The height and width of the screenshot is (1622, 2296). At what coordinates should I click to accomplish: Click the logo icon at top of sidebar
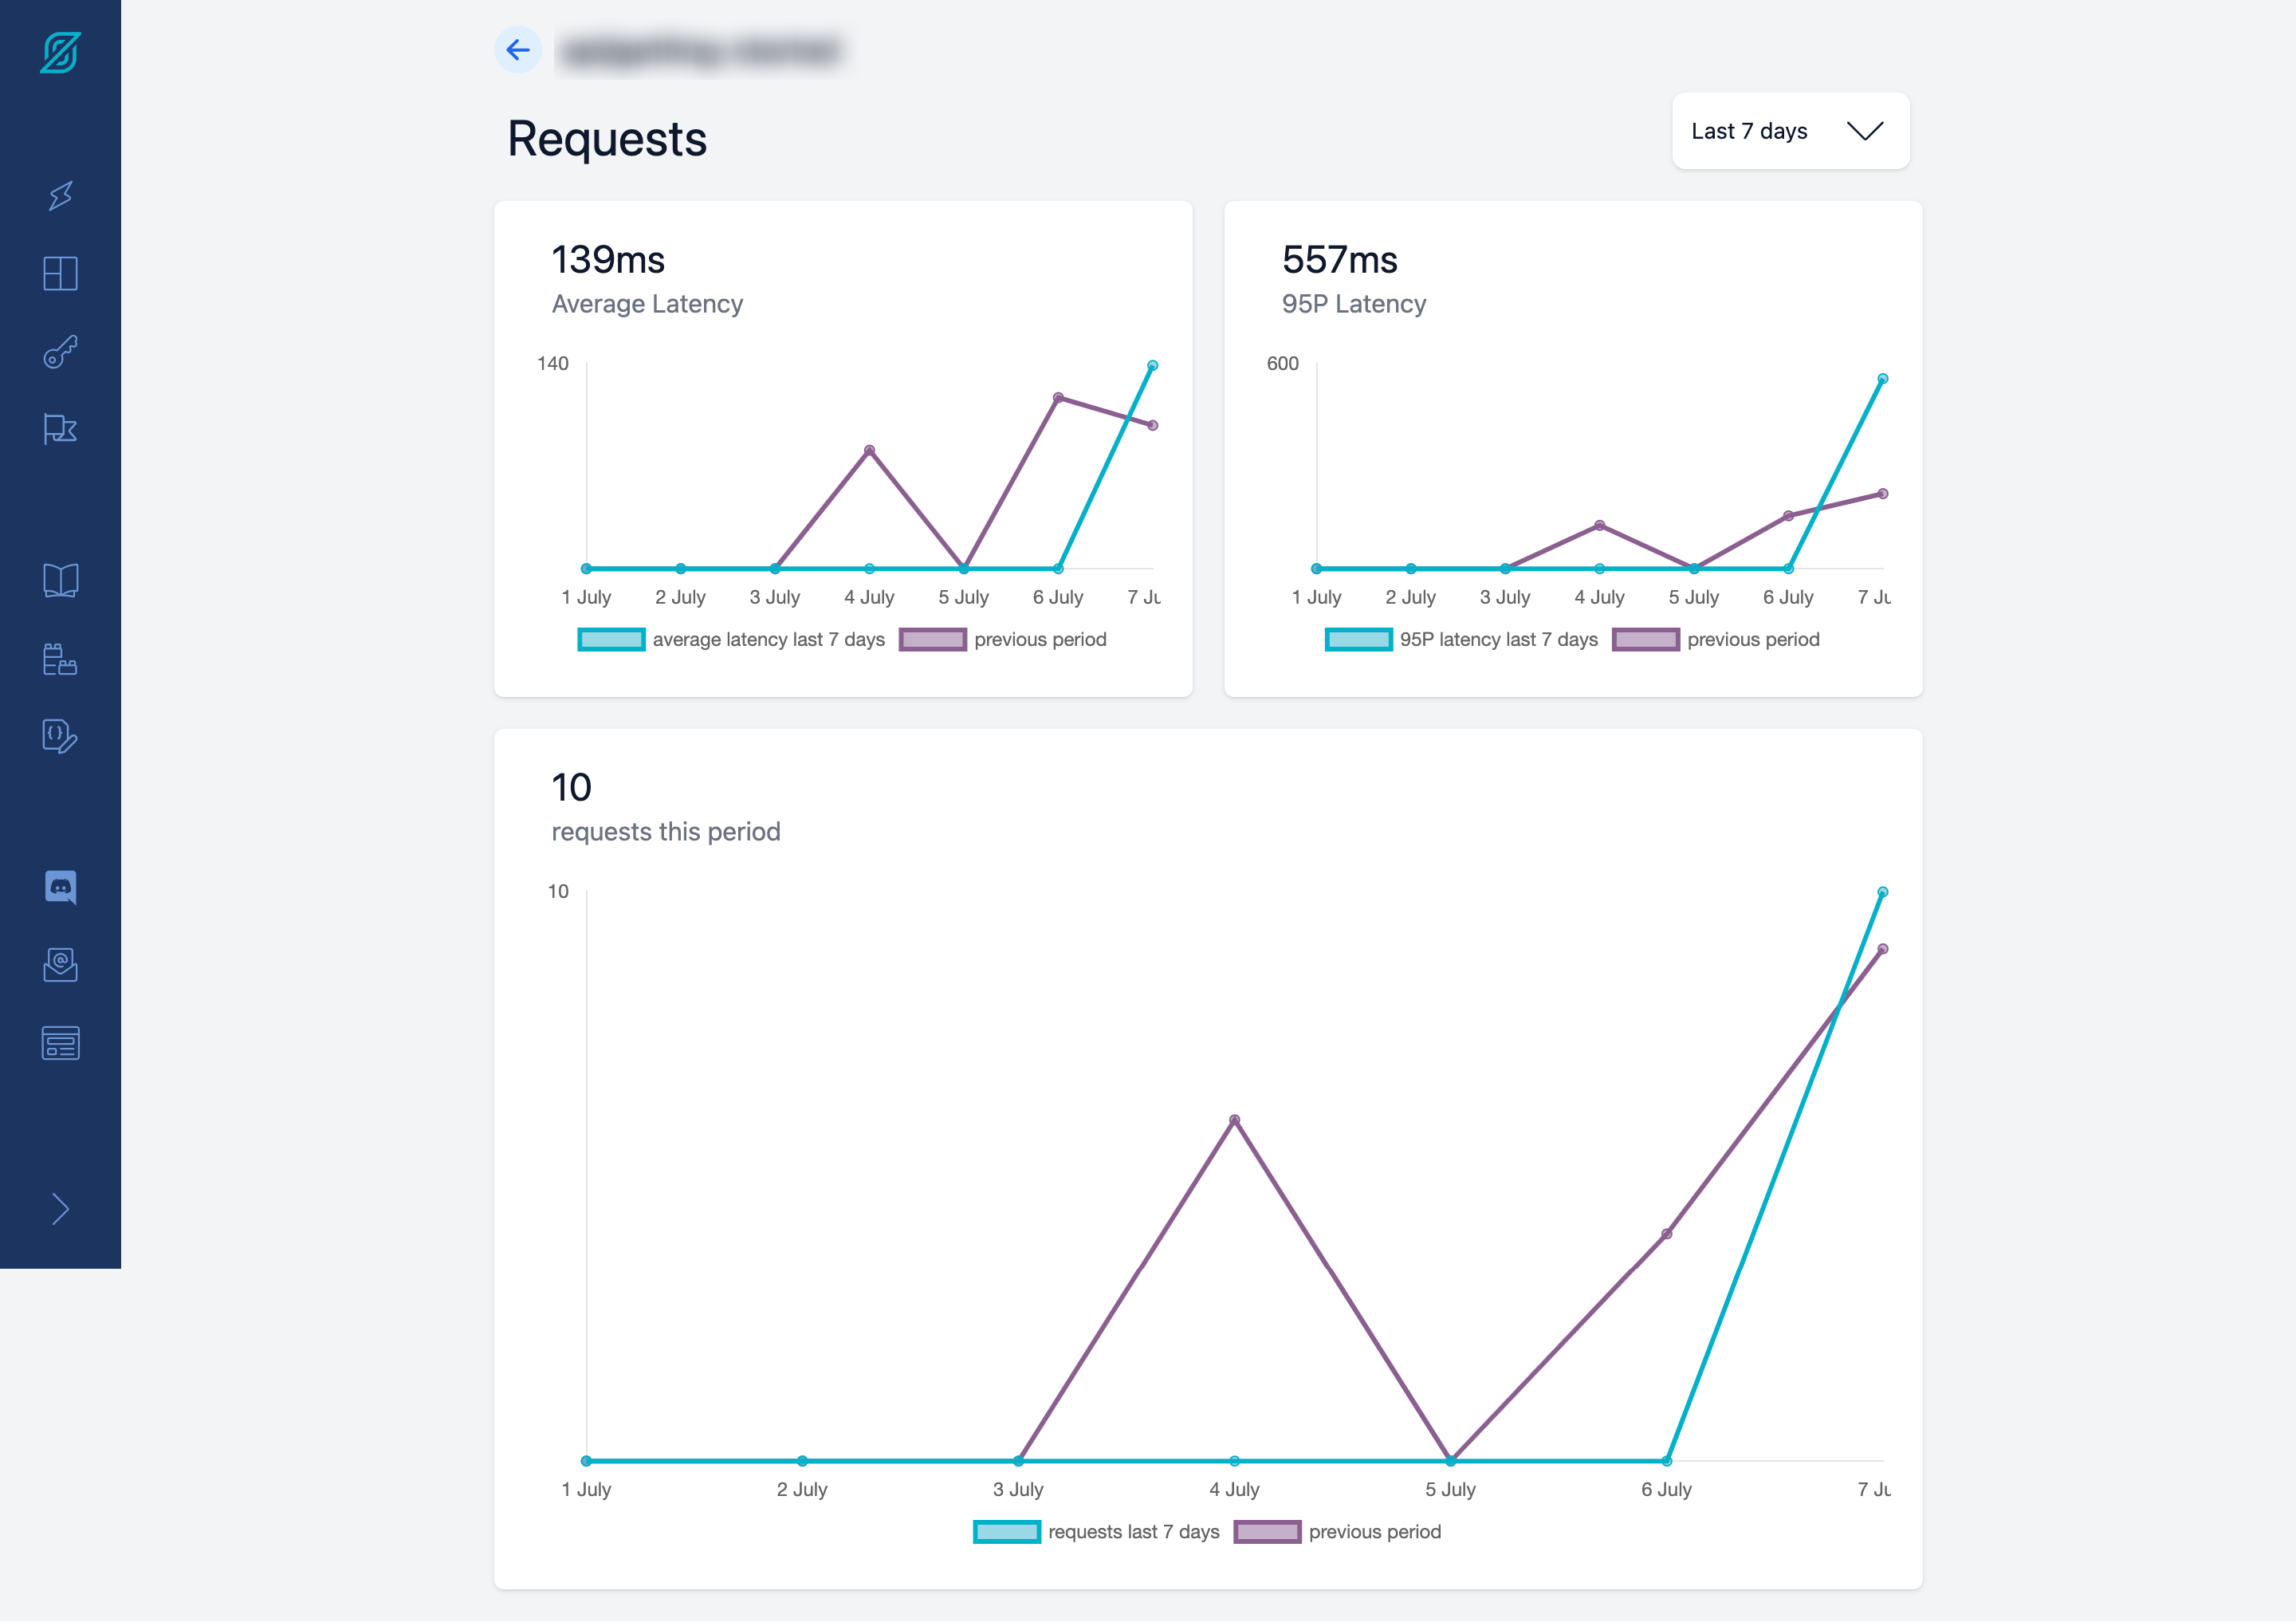point(60,52)
